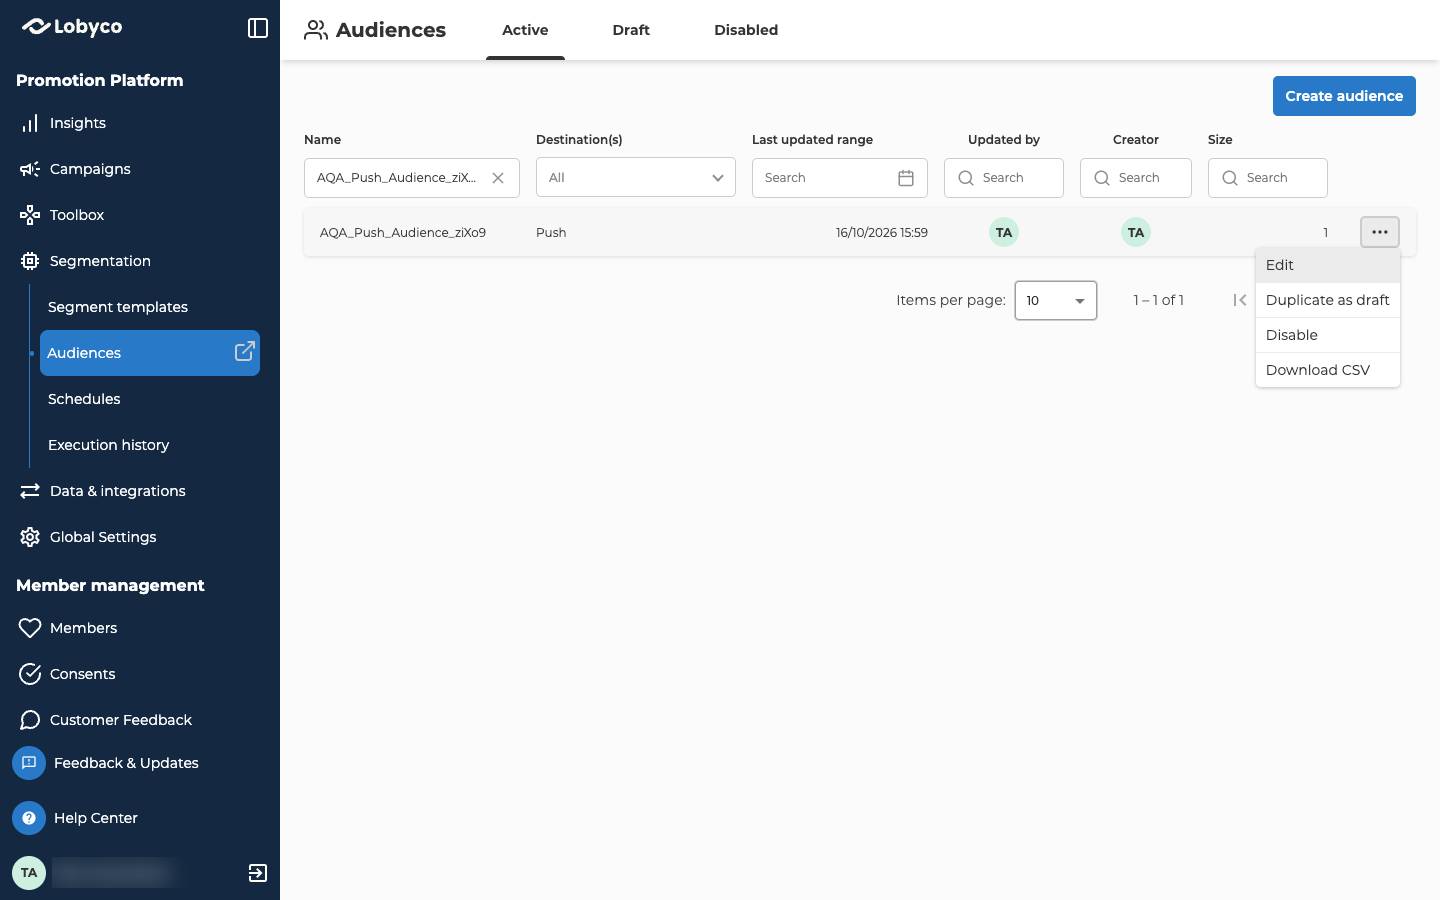The image size is (1440, 900).
Task: Click the Global Settings gear icon
Action: coord(30,537)
